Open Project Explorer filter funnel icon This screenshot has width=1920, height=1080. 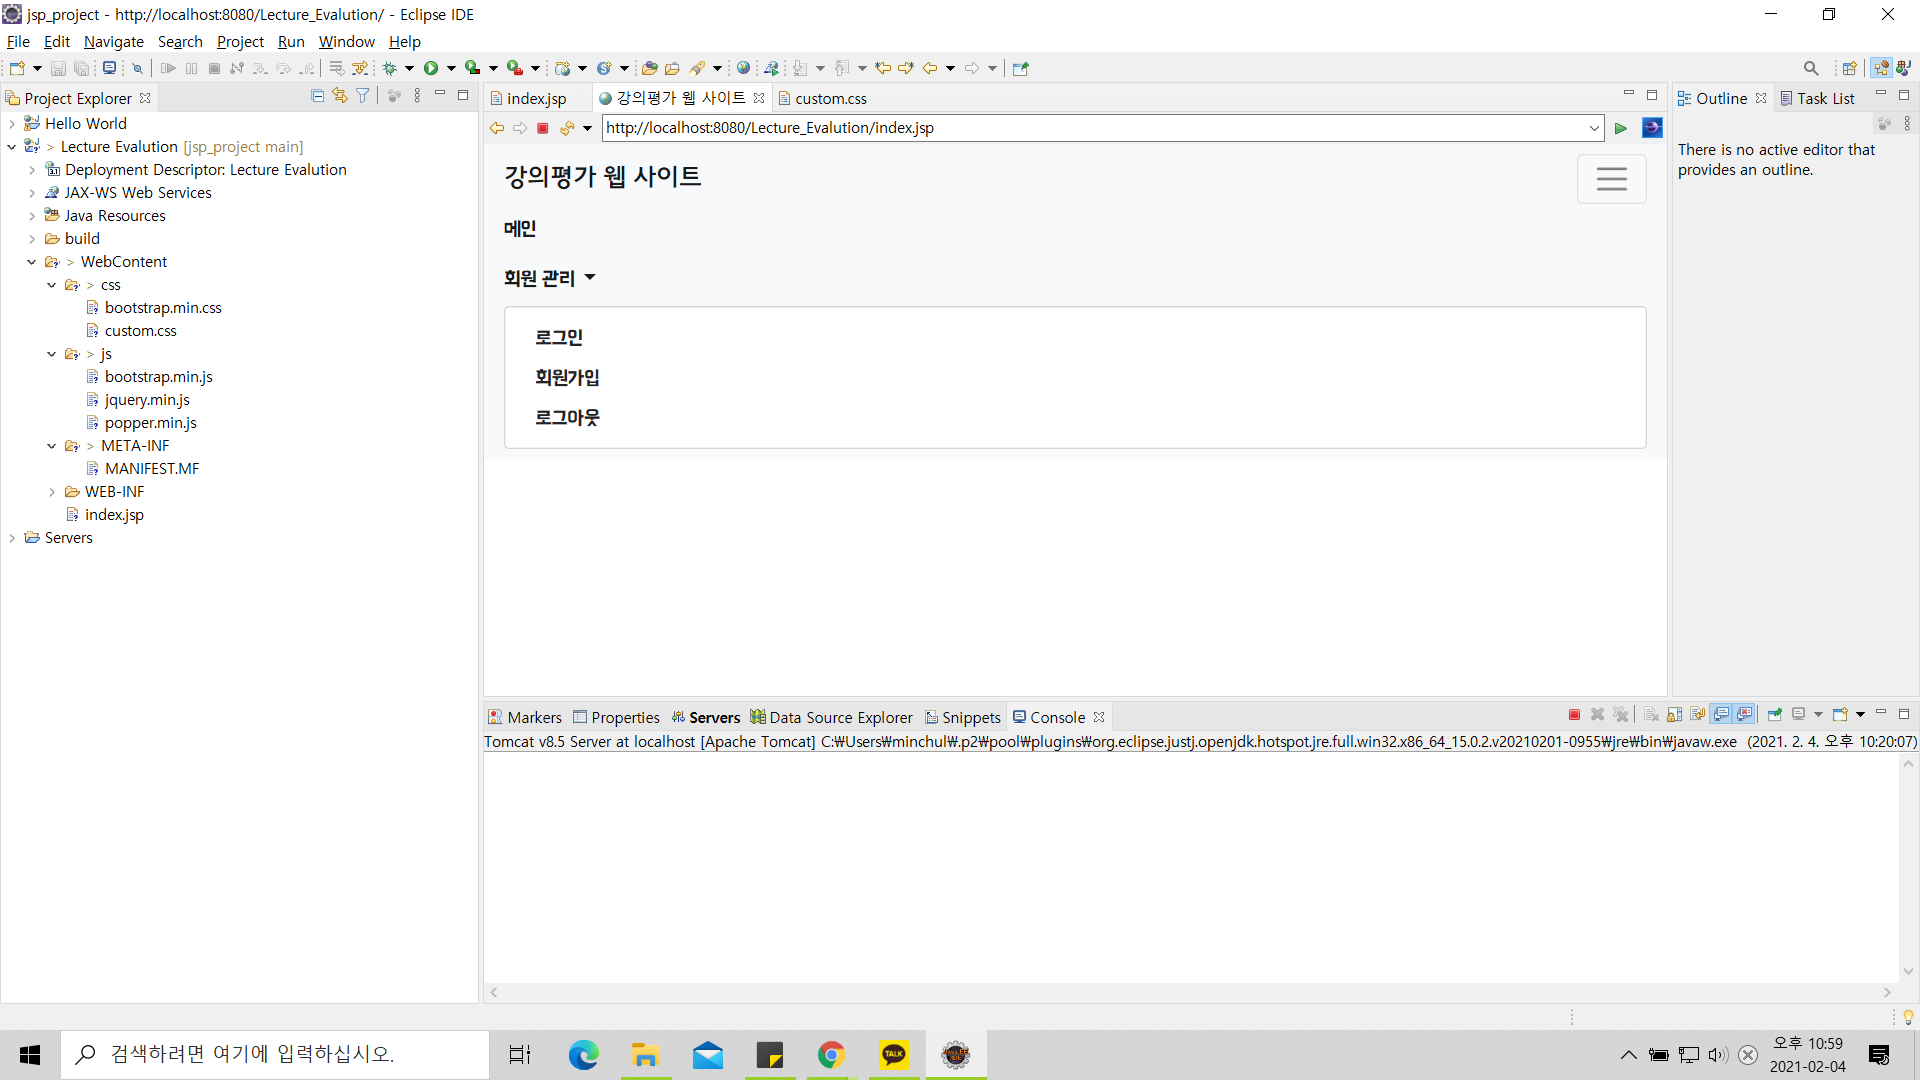click(x=363, y=96)
